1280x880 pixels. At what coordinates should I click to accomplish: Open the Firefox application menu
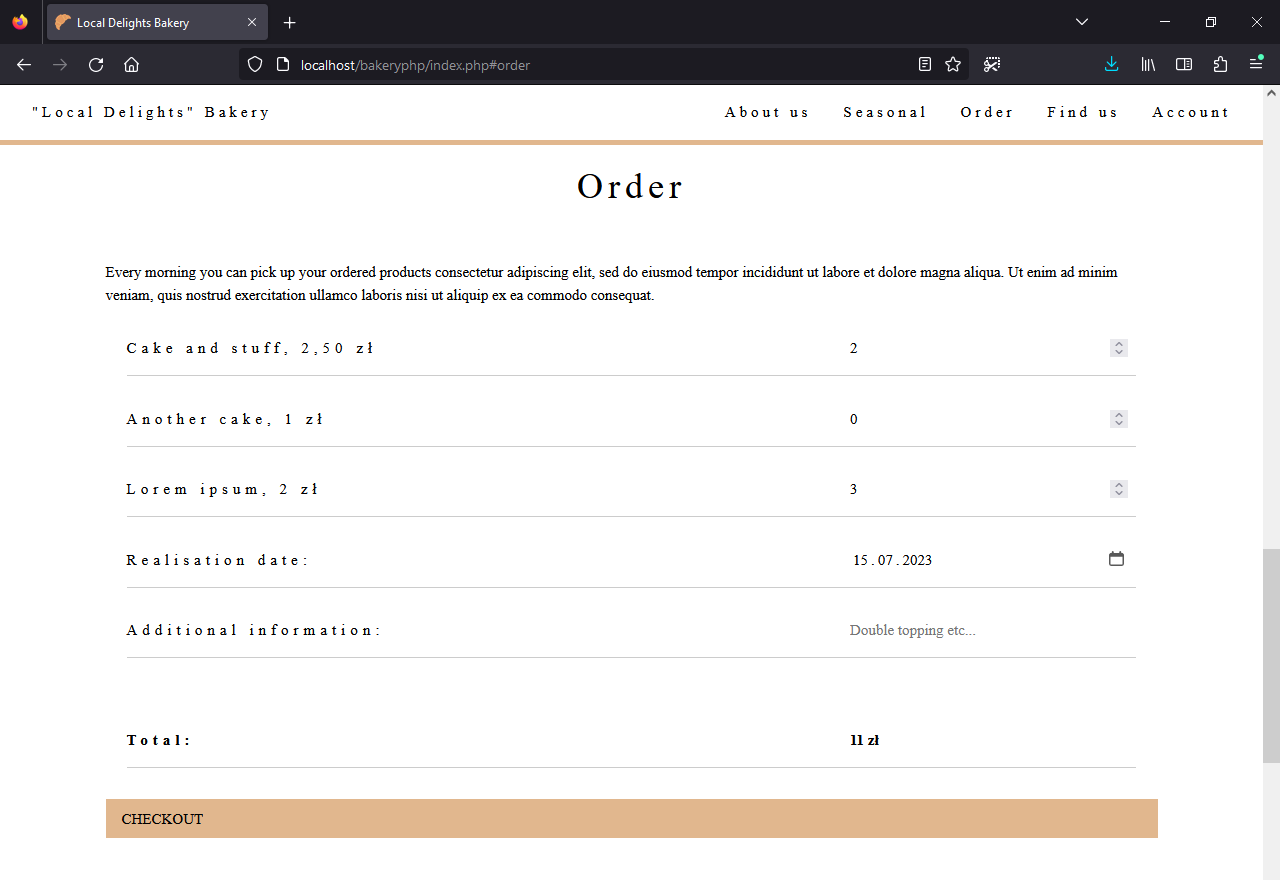coord(1256,65)
